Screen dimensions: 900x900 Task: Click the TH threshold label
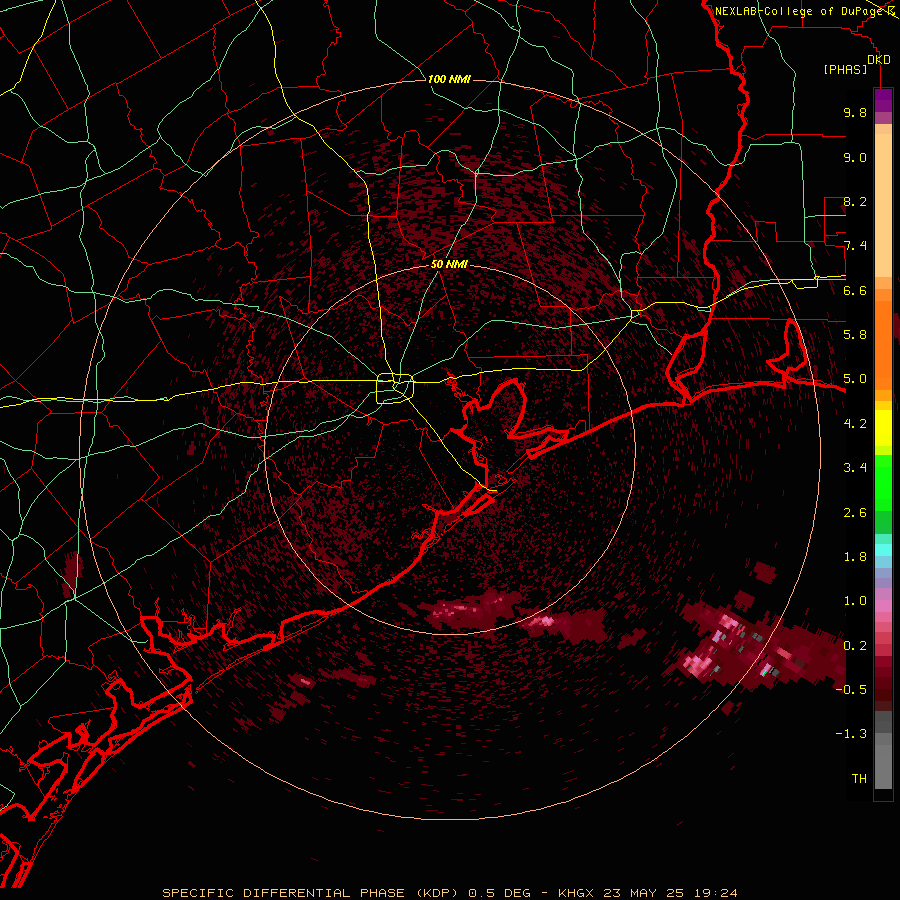click(859, 778)
